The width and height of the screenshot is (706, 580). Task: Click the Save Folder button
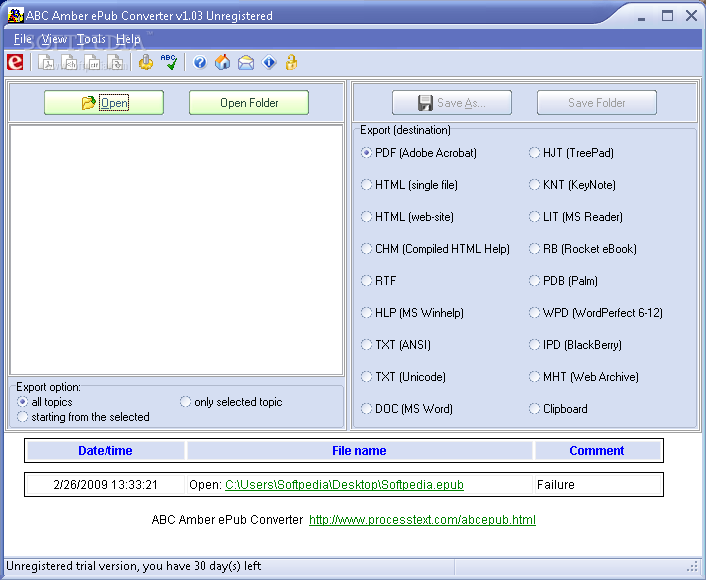(x=597, y=103)
